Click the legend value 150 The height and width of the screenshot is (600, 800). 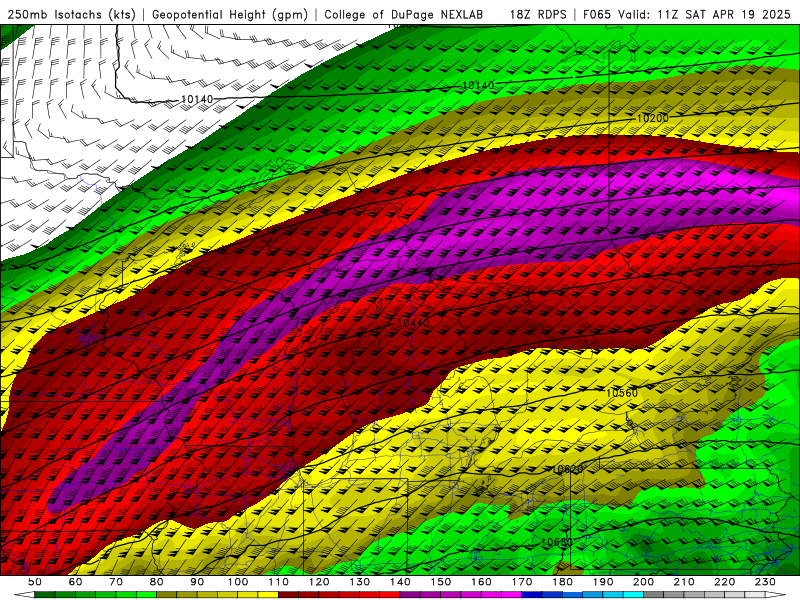coord(441,582)
